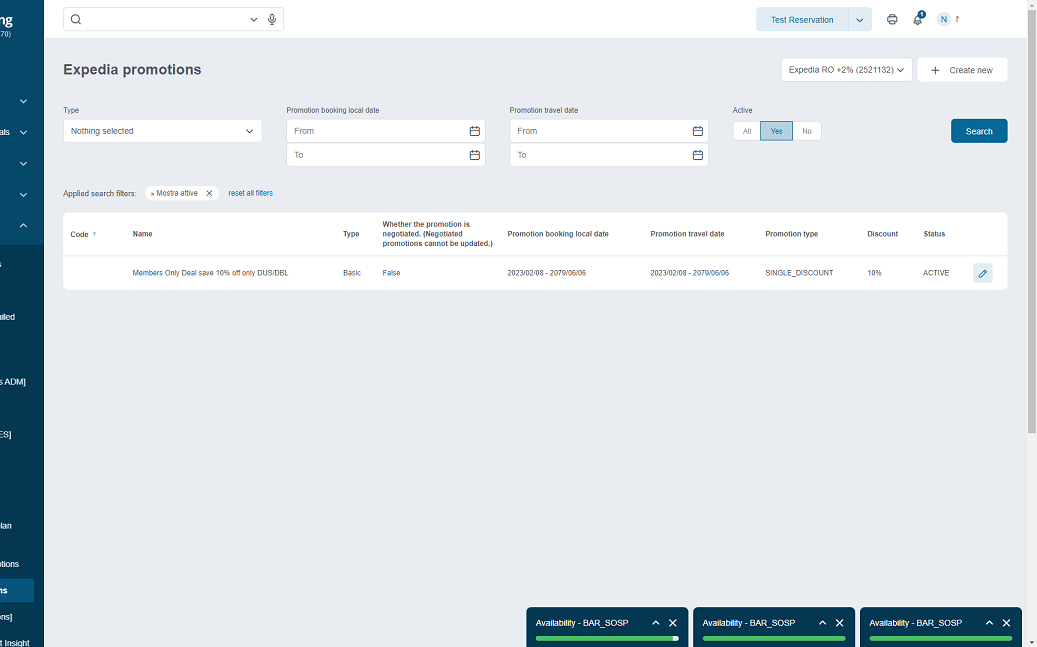Collapse the third Availability - BAR_SOSP panel
Viewport: 1037px width, 647px height.
click(x=989, y=623)
